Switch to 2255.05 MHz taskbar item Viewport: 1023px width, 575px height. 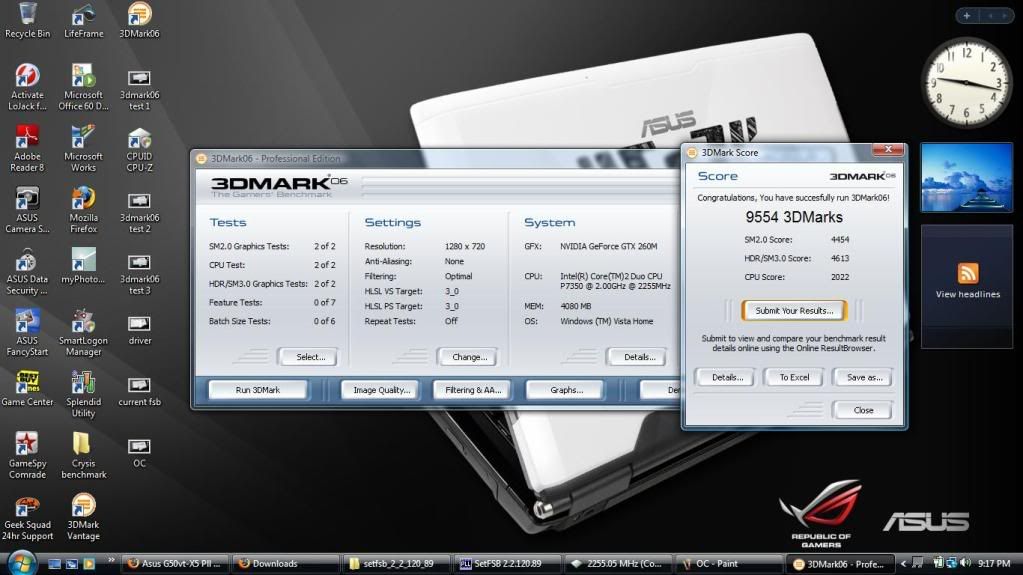point(618,564)
